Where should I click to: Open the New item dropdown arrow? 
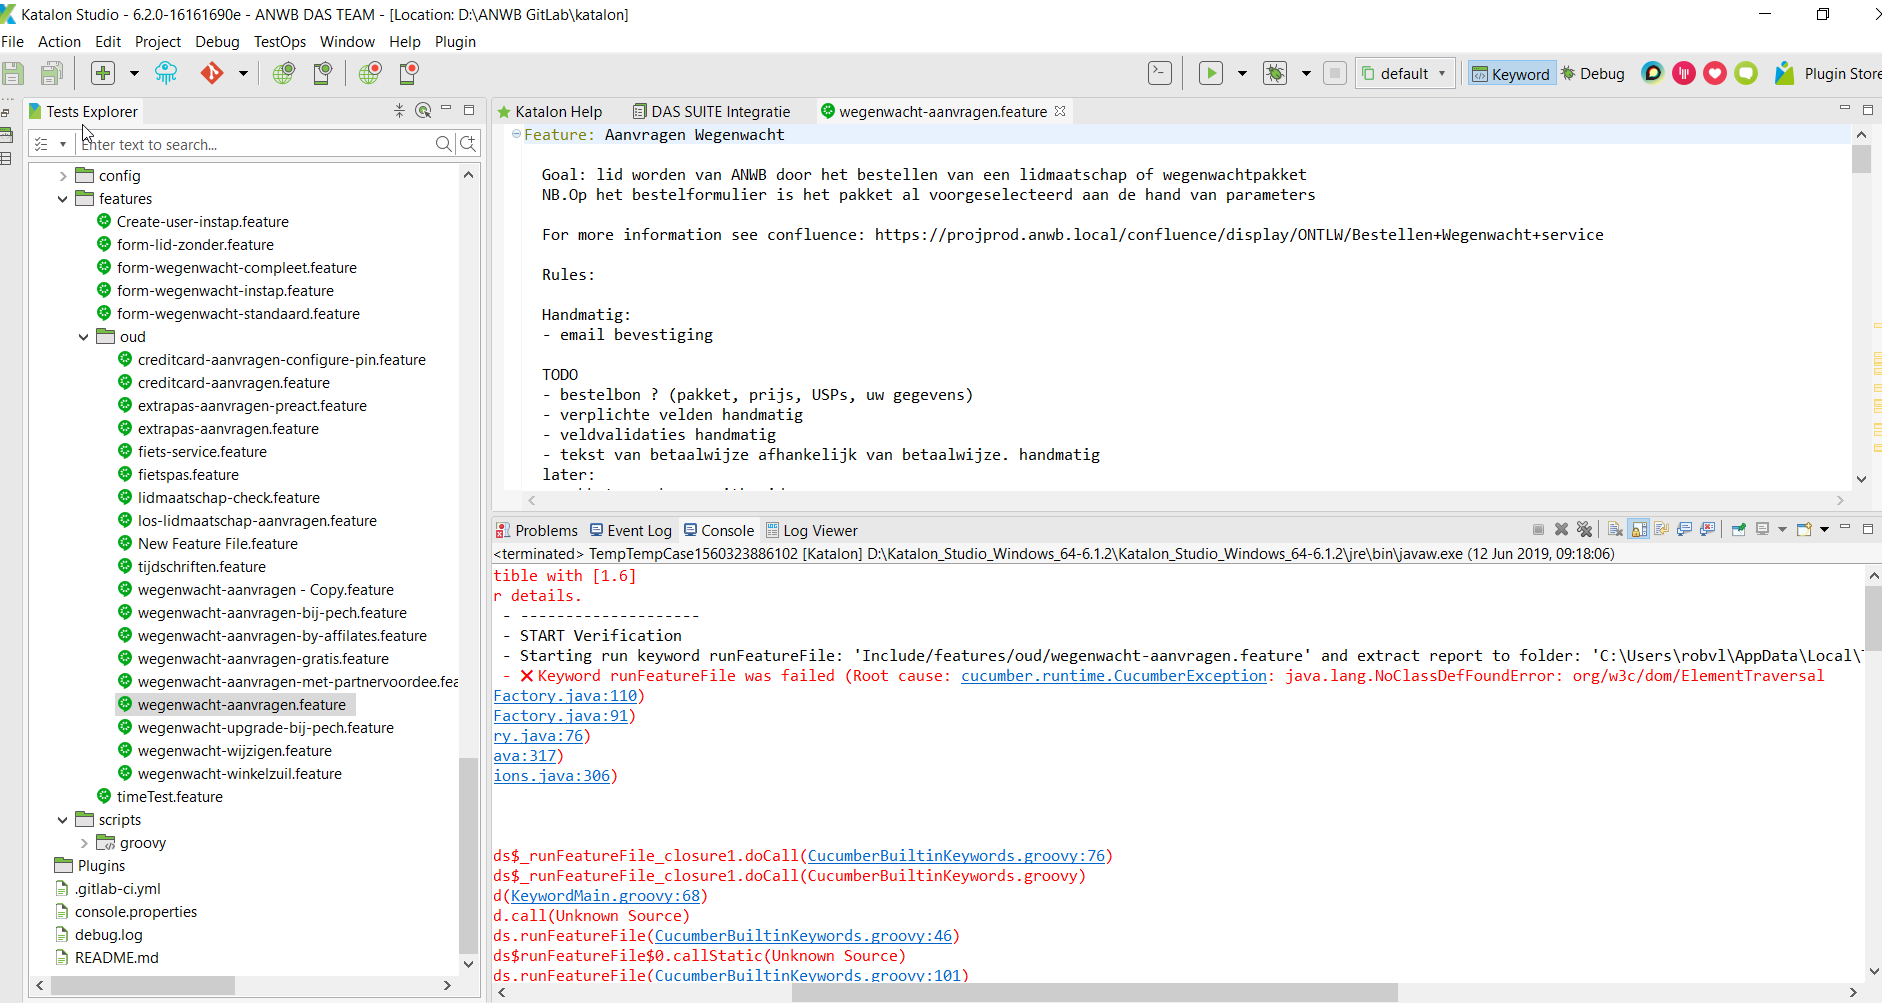tap(134, 73)
